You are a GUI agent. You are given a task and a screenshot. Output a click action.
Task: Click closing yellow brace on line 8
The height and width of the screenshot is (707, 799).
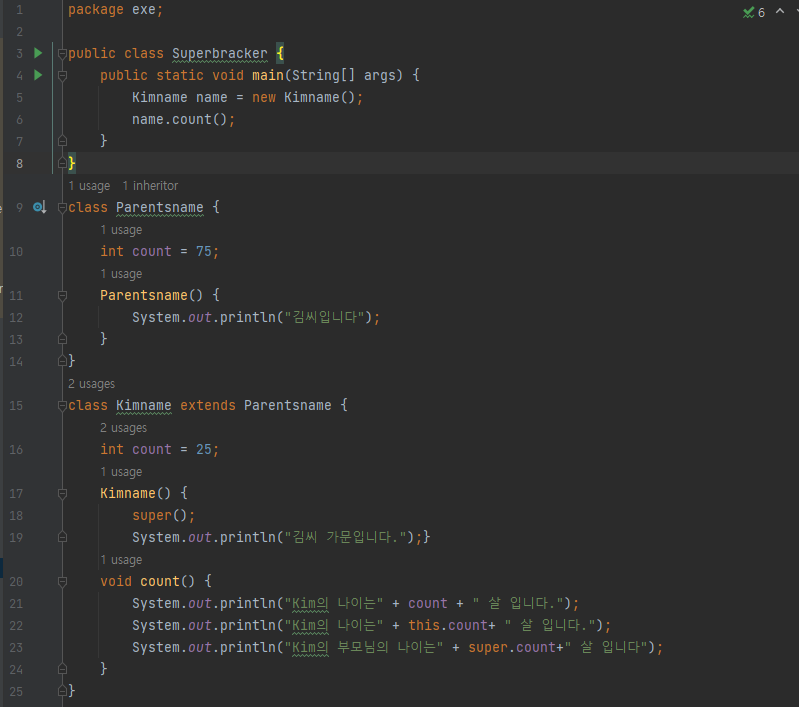72,163
